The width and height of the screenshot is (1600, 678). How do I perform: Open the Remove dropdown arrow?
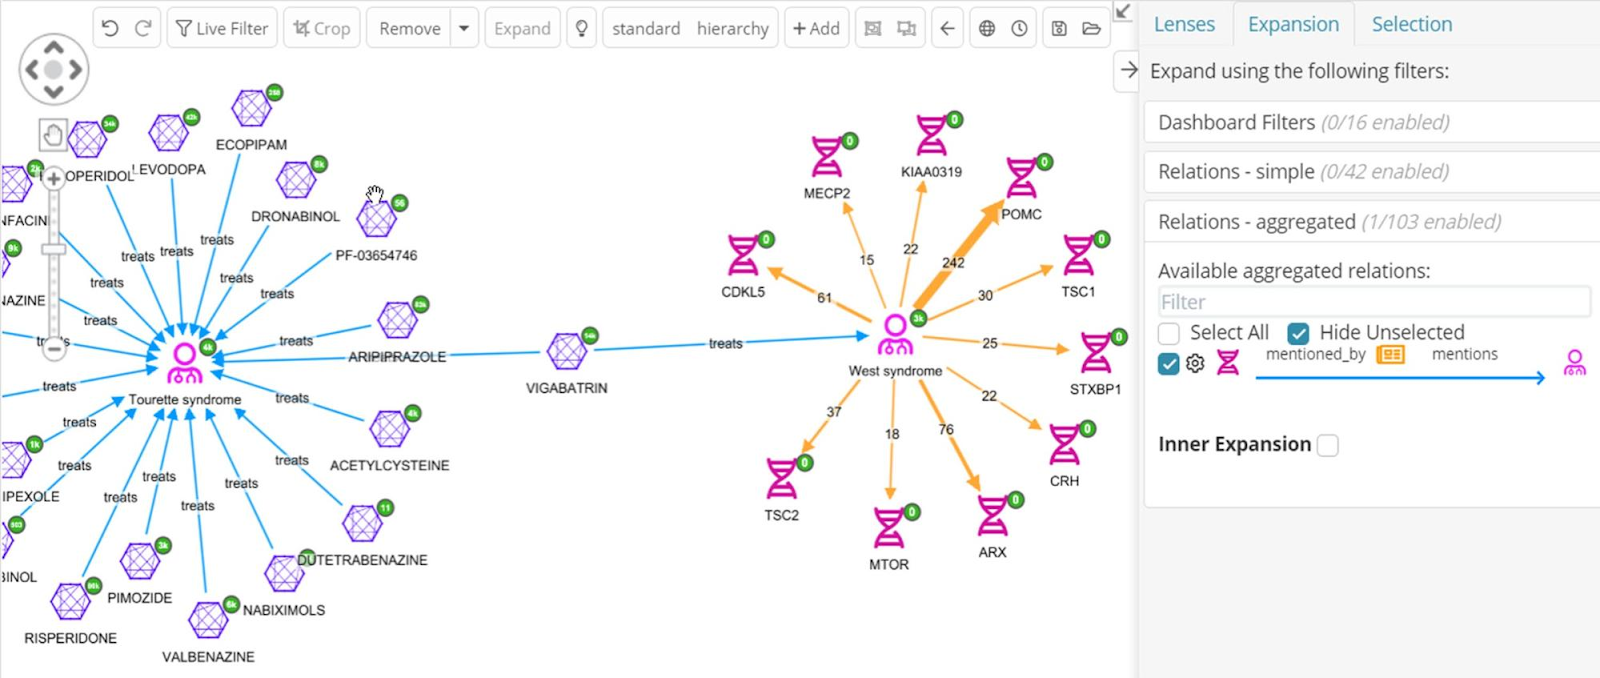464,28
